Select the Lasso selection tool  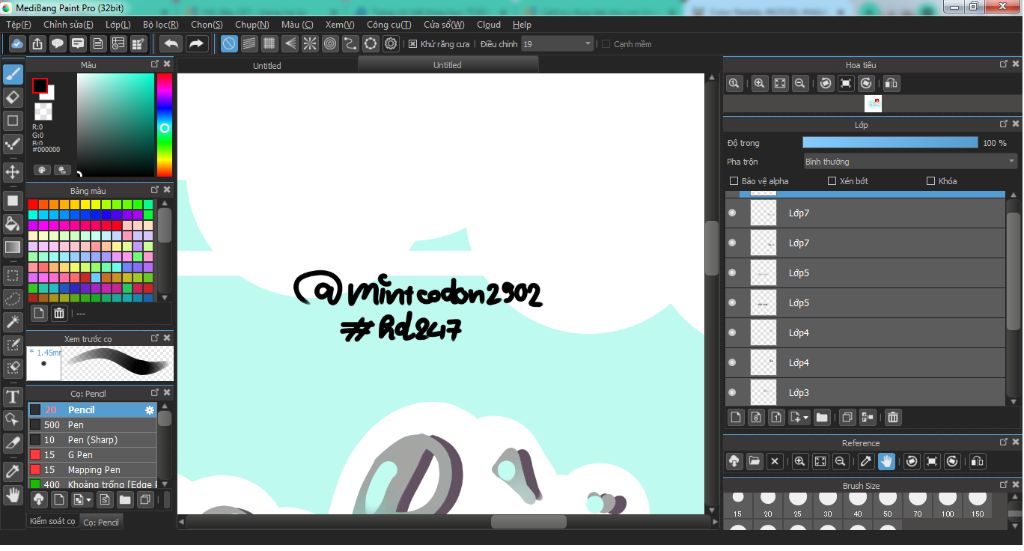[x=12, y=298]
